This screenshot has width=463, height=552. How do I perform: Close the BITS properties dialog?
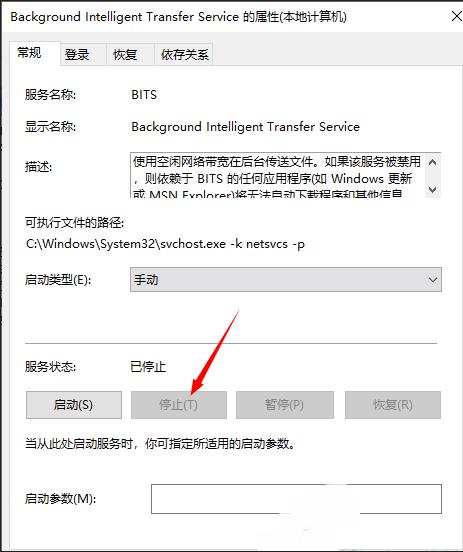point(457,16)
